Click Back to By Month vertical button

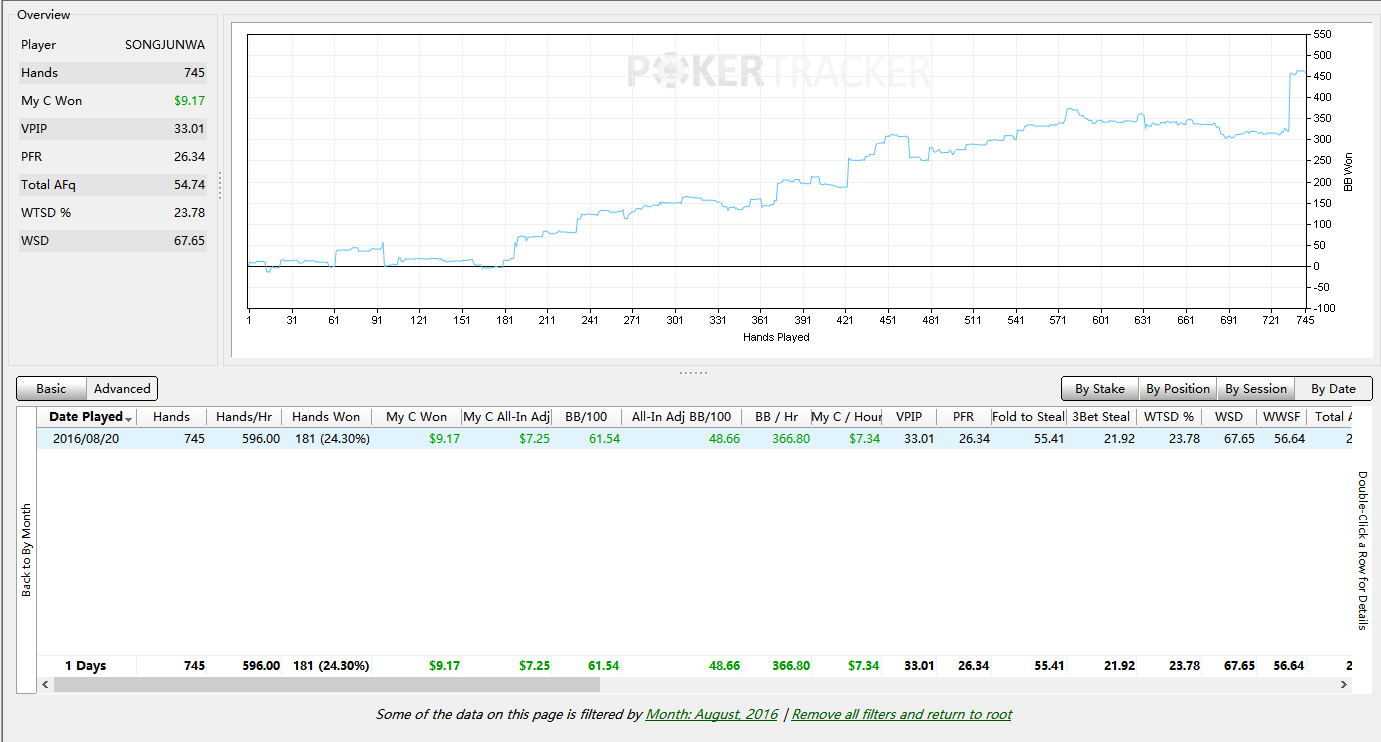[x=27, y=550]
